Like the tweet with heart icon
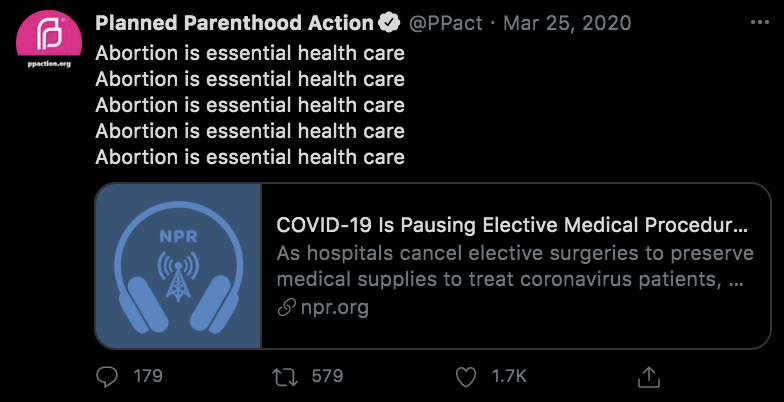The width and height of the screenshot is (784, 402). pyautogui.click(x=466, y=376)
